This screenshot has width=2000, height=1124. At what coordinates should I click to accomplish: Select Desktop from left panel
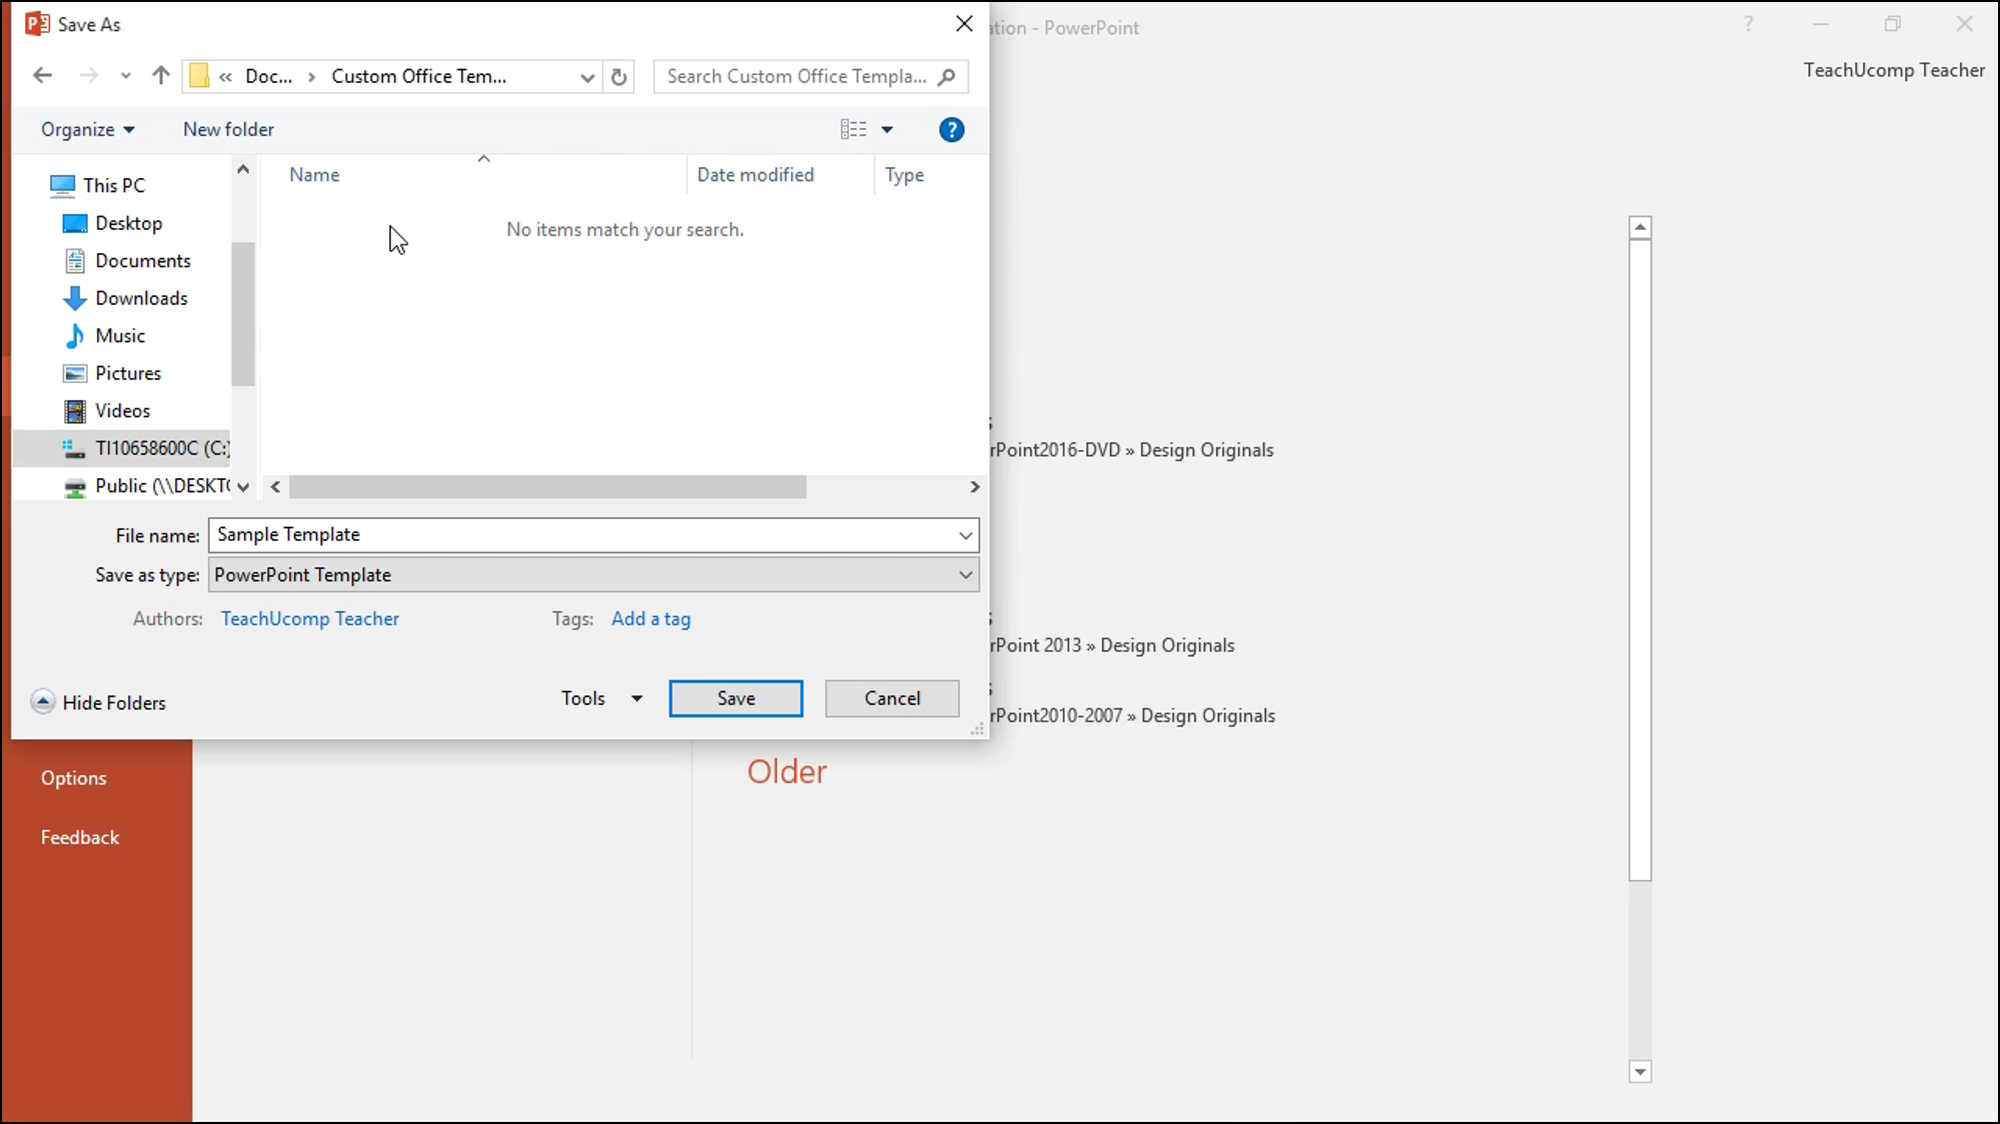click(128, 223)
